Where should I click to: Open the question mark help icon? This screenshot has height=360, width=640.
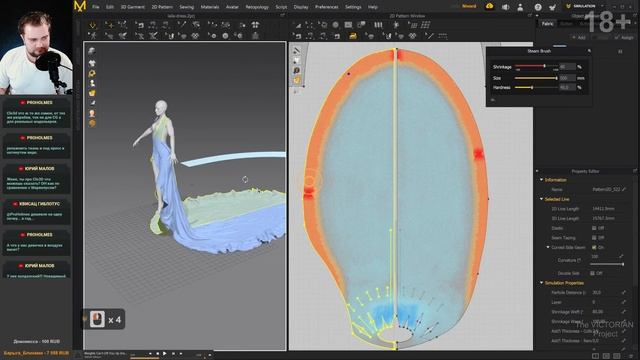pos(538,7)
